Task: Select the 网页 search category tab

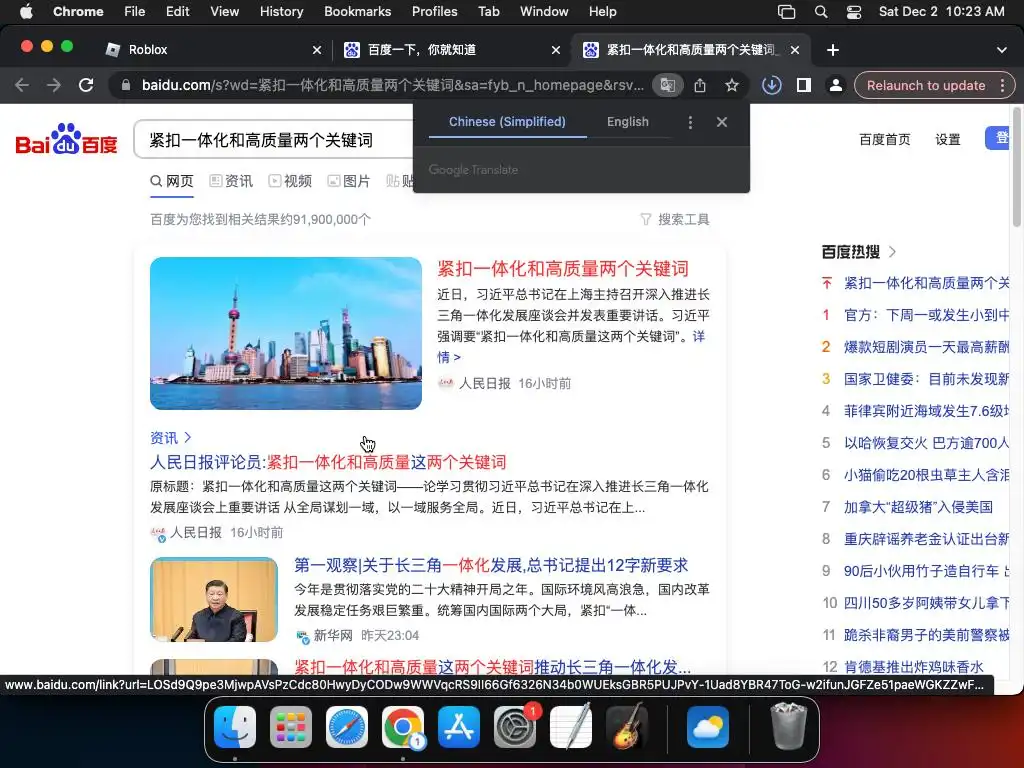Action: pos(172,181)
